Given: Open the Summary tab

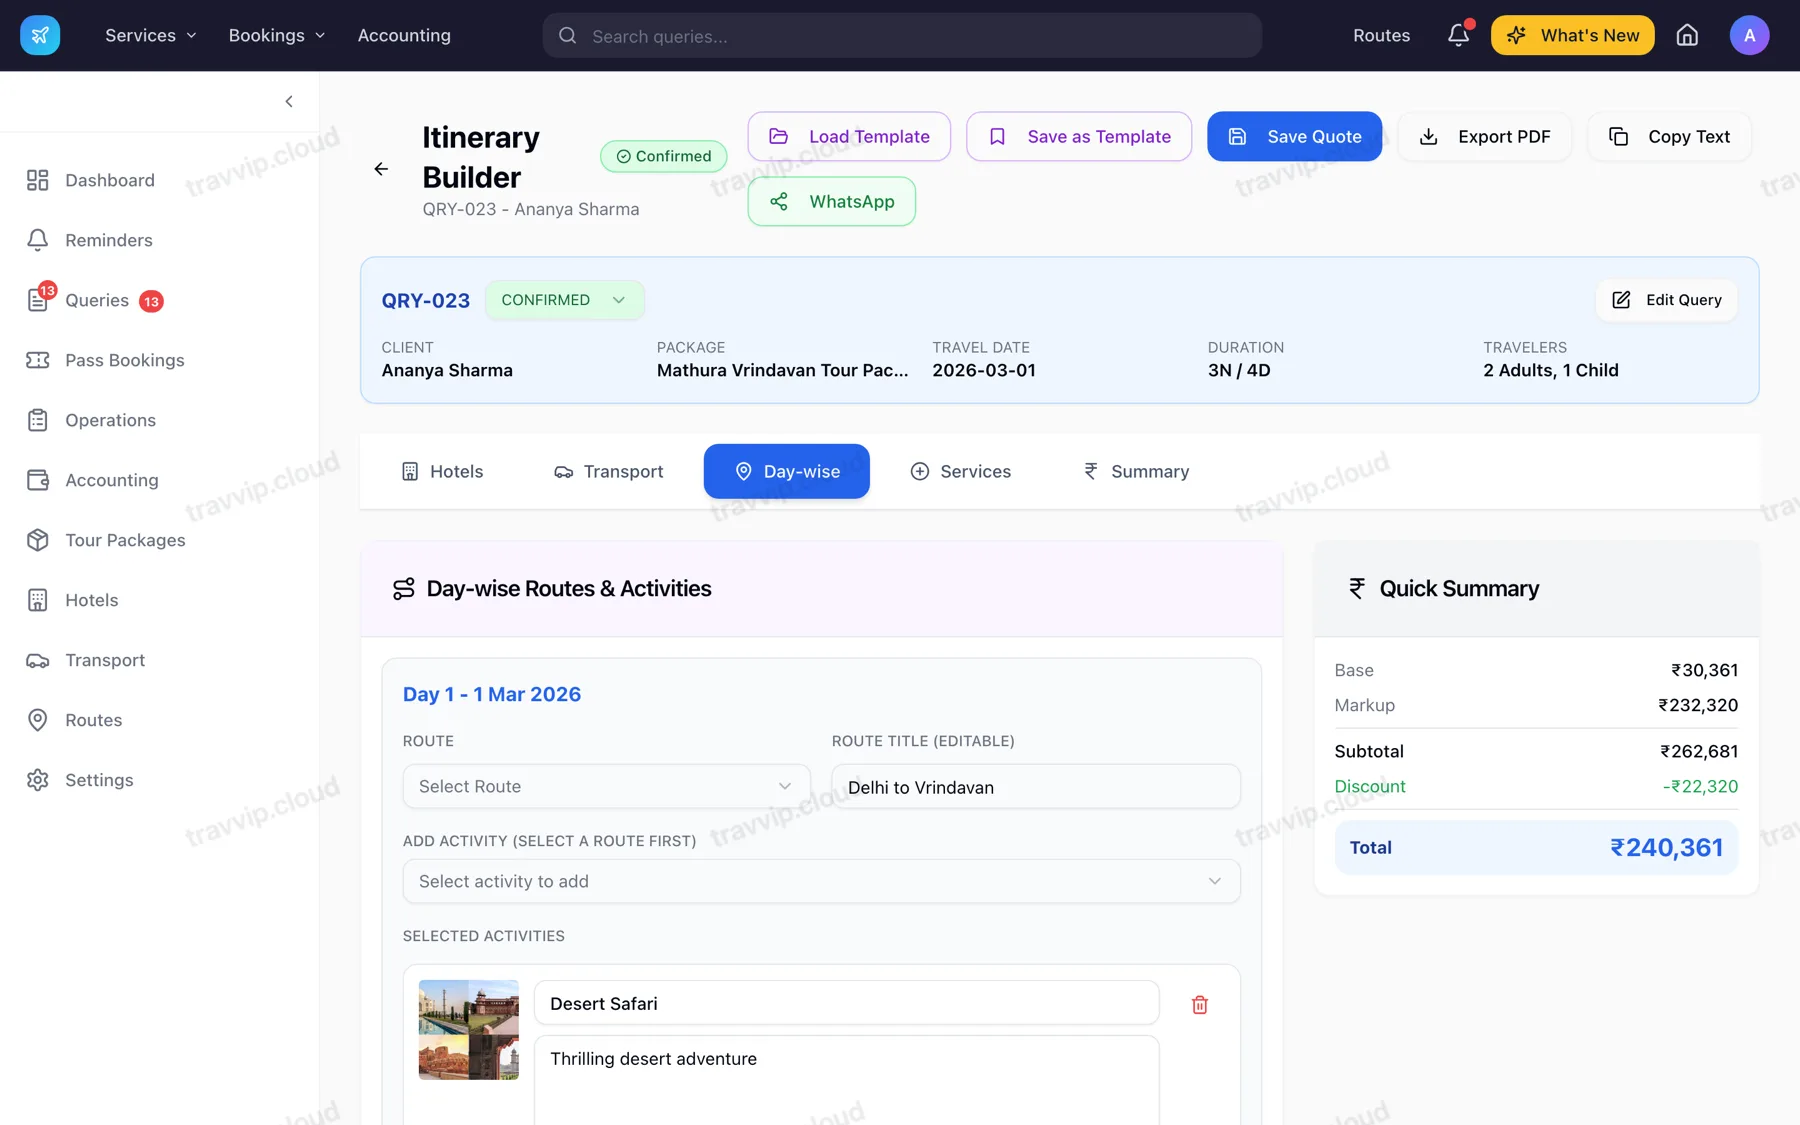Looking at the screenshot, I should point(1136,471).
